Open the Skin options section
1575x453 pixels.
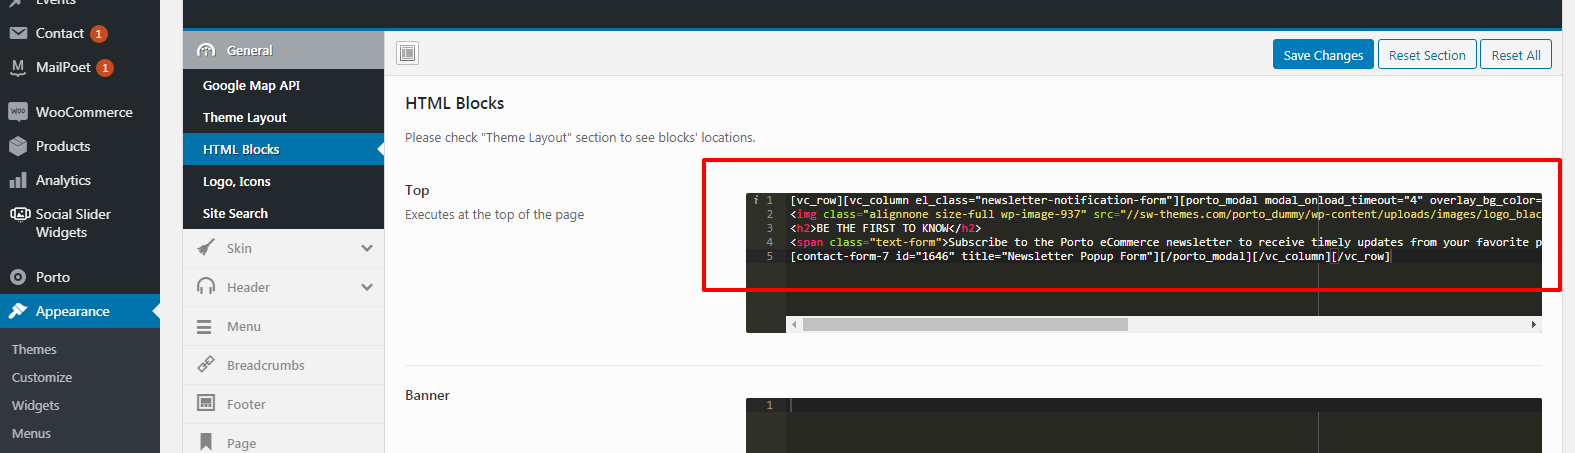(x=283, y=248)
